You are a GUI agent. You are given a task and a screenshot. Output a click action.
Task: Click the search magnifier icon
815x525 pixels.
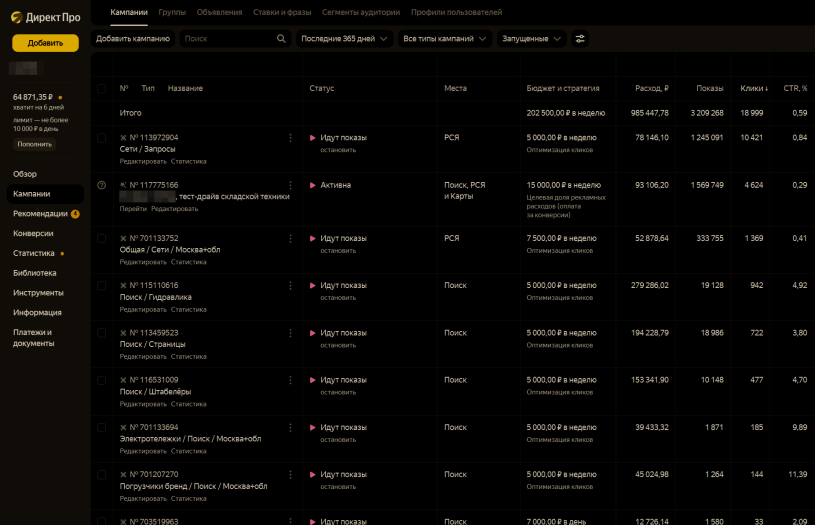click(x=281, y=38)
